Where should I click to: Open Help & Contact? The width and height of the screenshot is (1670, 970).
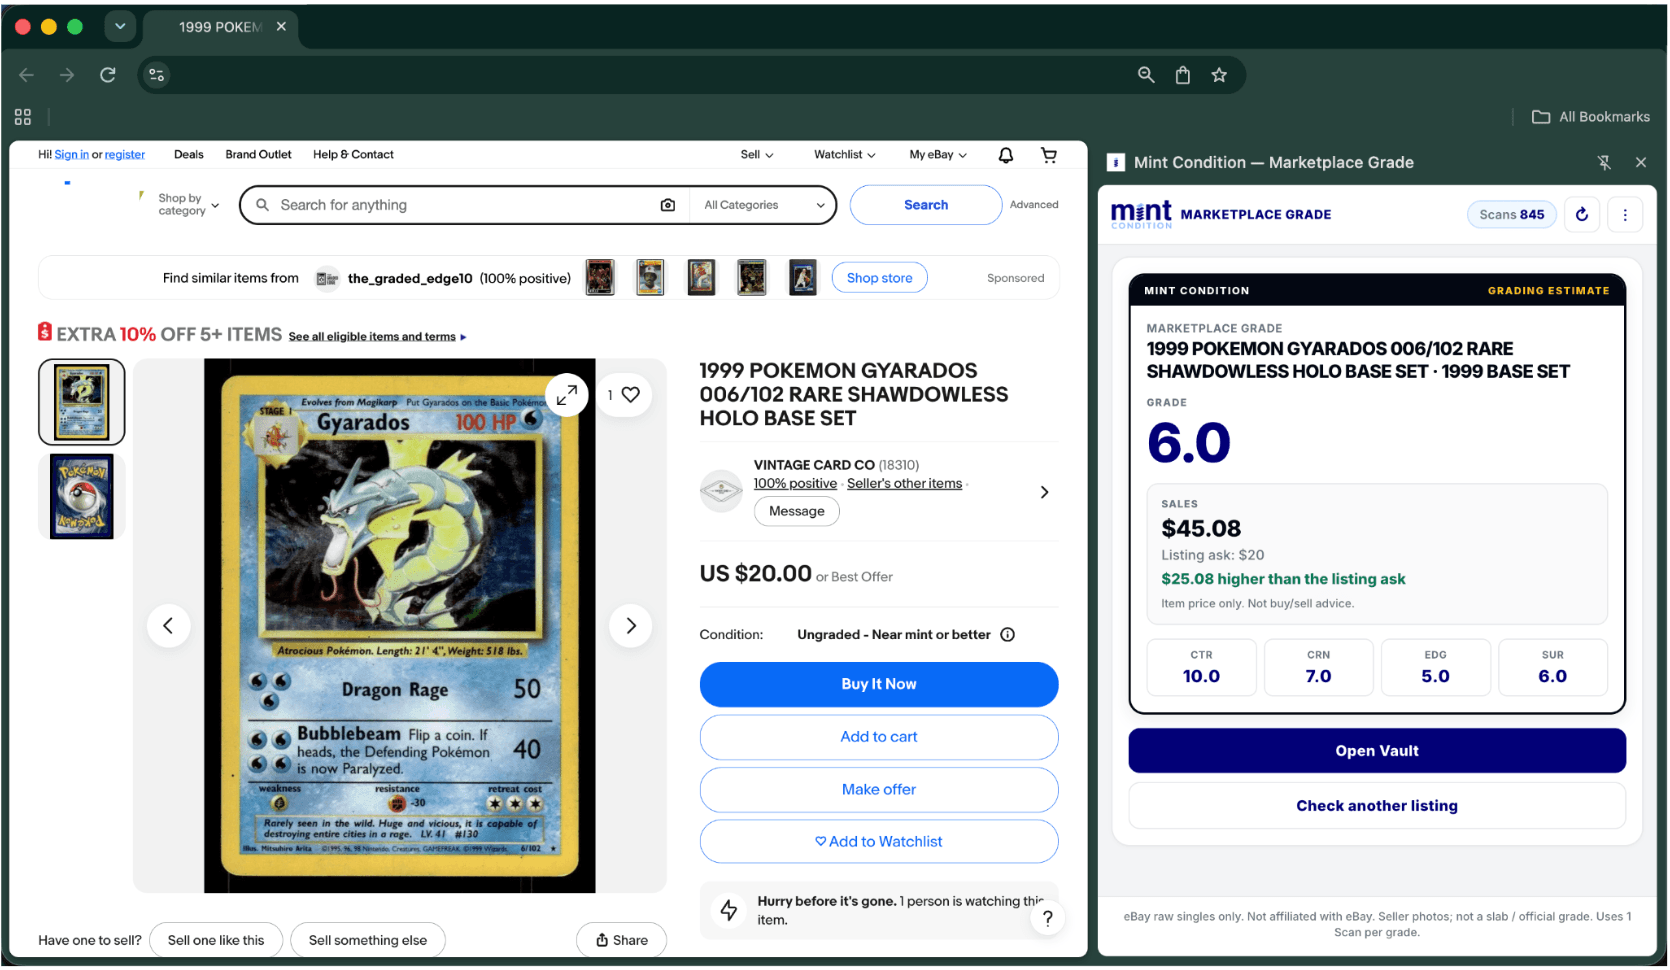(353, 155)
